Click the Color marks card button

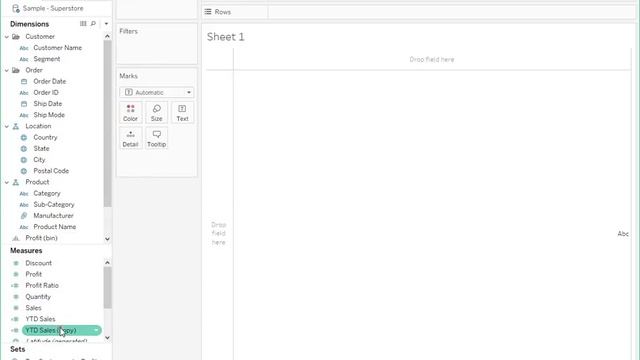pyautogui.click(x=131, y=113)
